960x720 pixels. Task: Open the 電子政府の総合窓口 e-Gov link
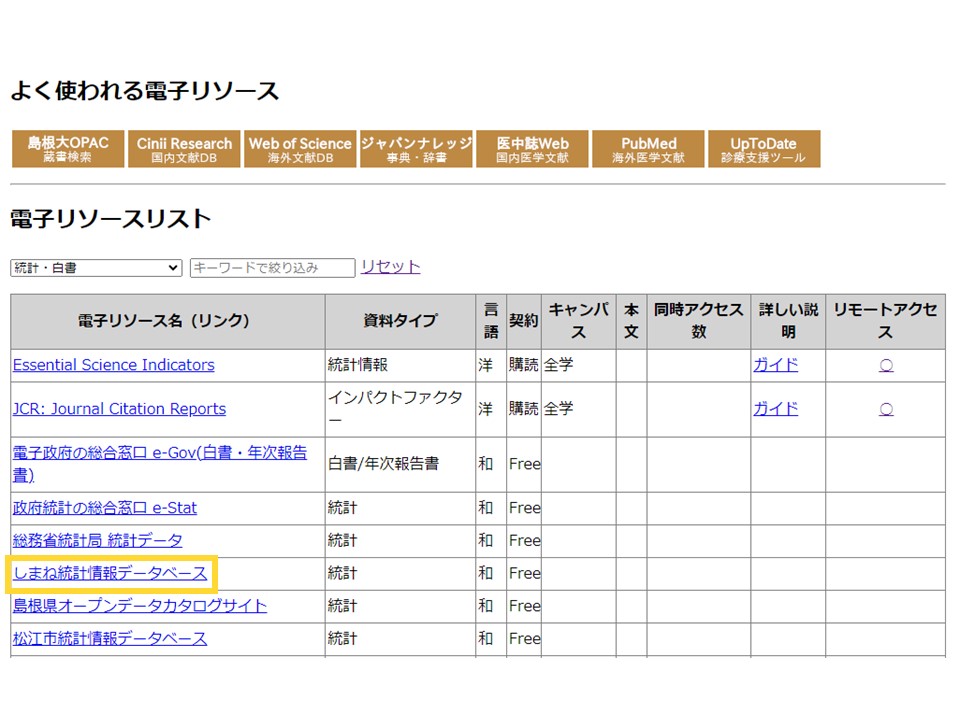(160, 463)
